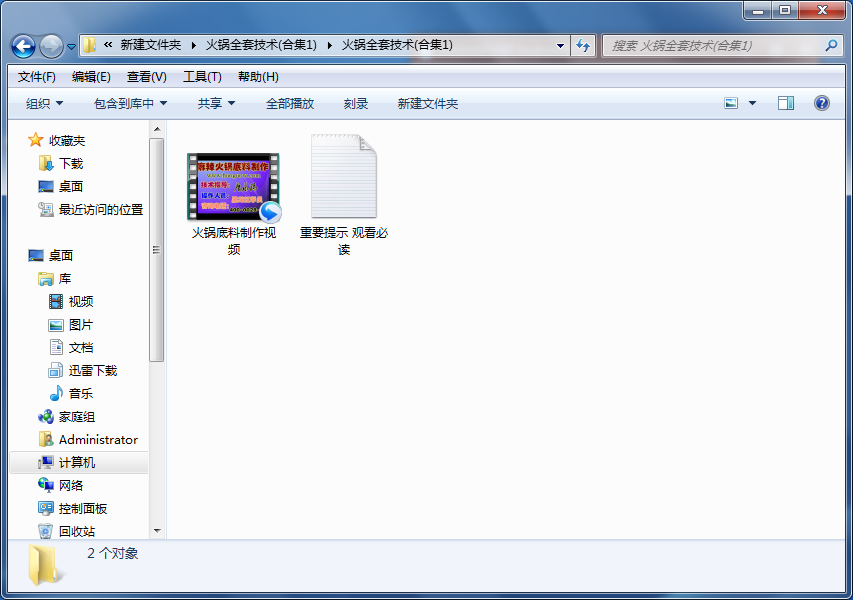Click the 新建文件夹 toolbar button
This screenshot has width=853, height=600.
coord(427,103)
